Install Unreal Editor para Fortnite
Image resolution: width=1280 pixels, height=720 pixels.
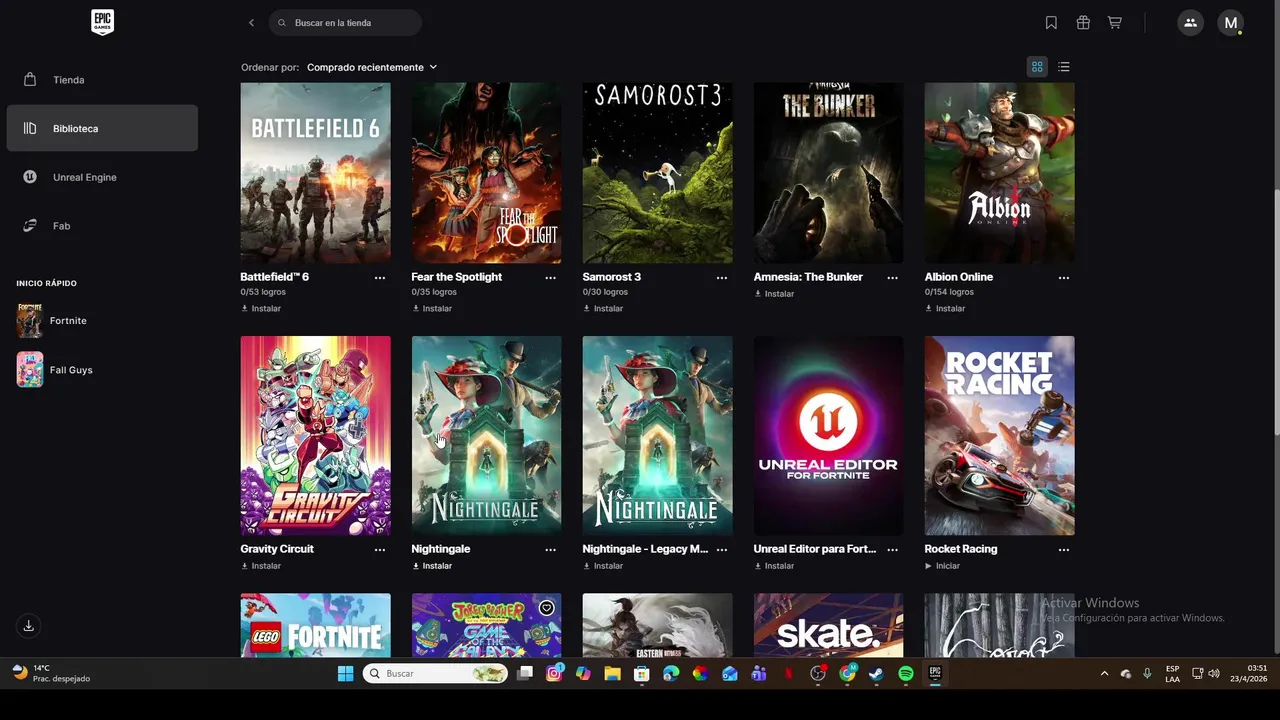pos(774,566)
